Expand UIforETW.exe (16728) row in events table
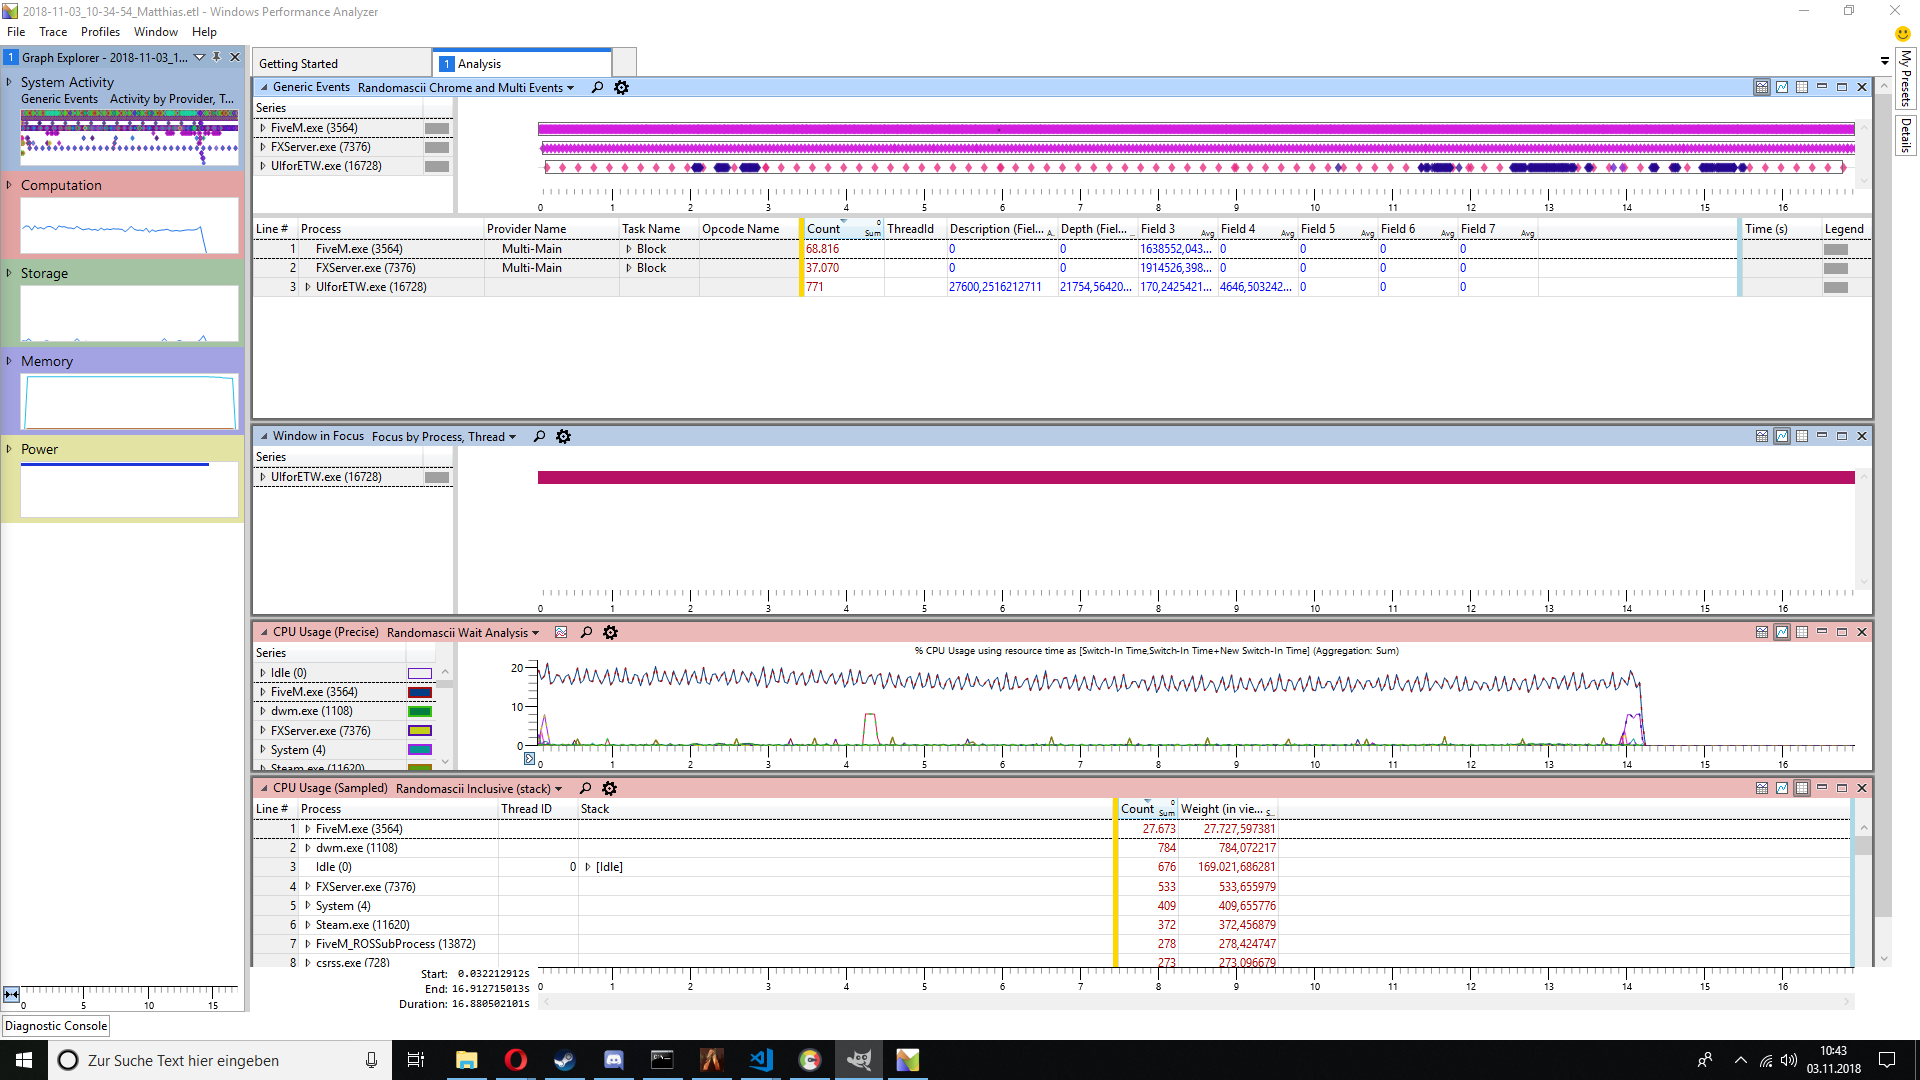This screenshot has height=1080, width=1920. (307, 287)
